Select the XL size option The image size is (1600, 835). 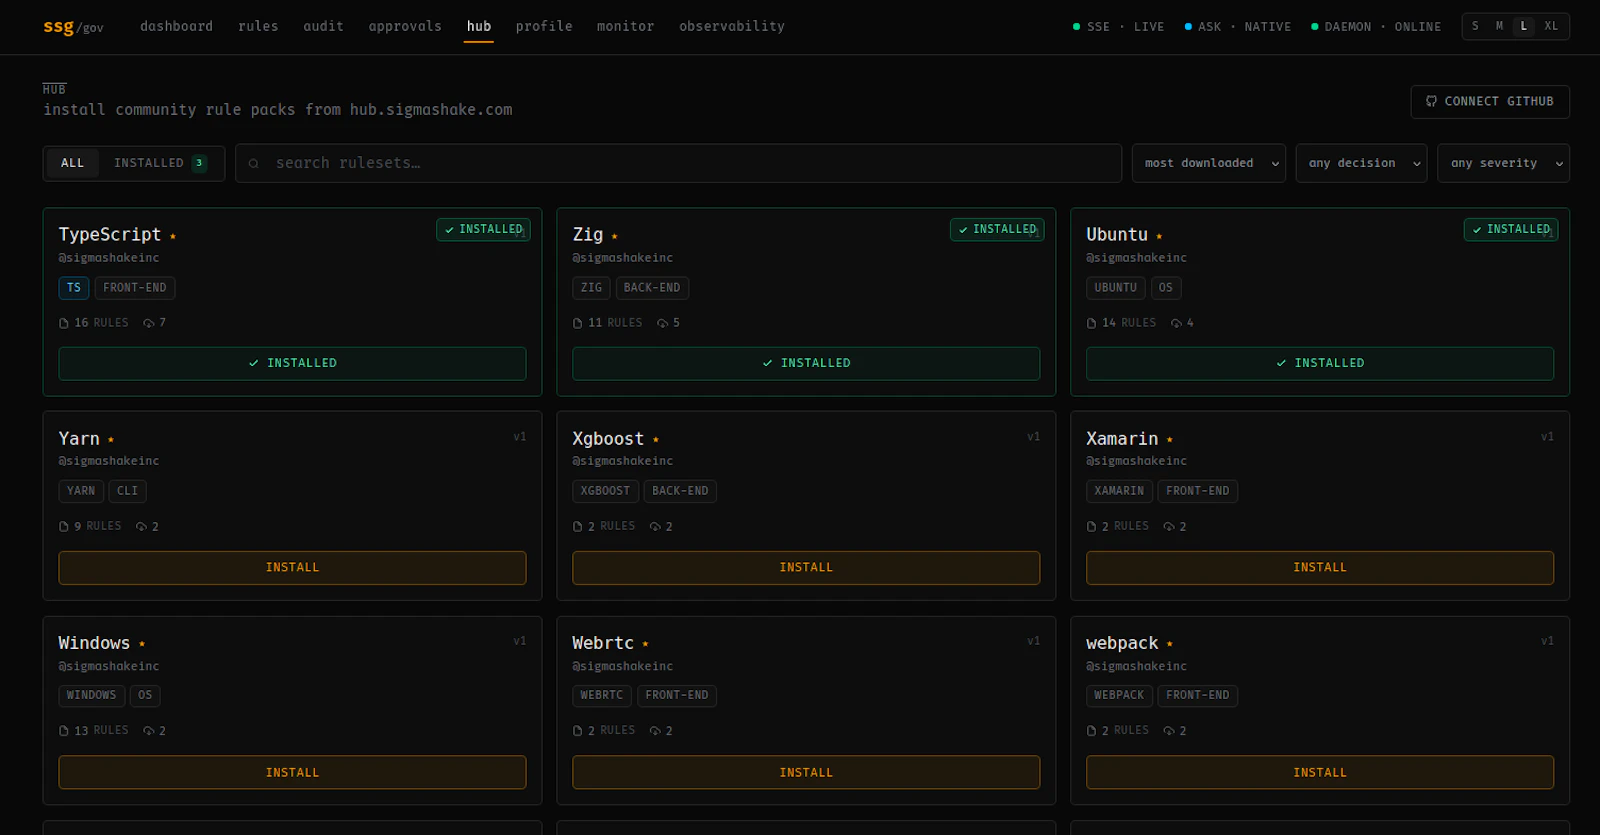point(1551,26)
